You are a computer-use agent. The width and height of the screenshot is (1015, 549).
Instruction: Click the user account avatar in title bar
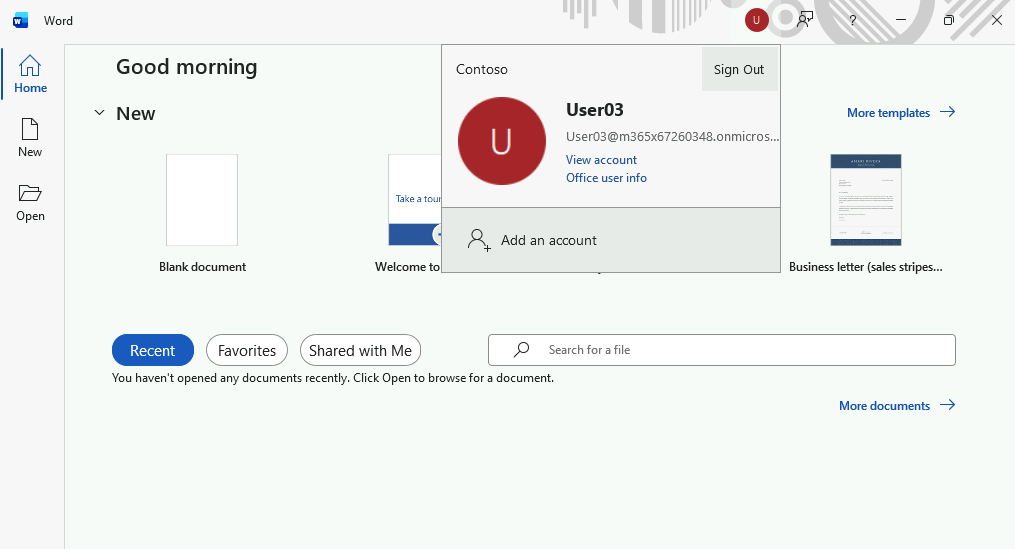[756, 20]
